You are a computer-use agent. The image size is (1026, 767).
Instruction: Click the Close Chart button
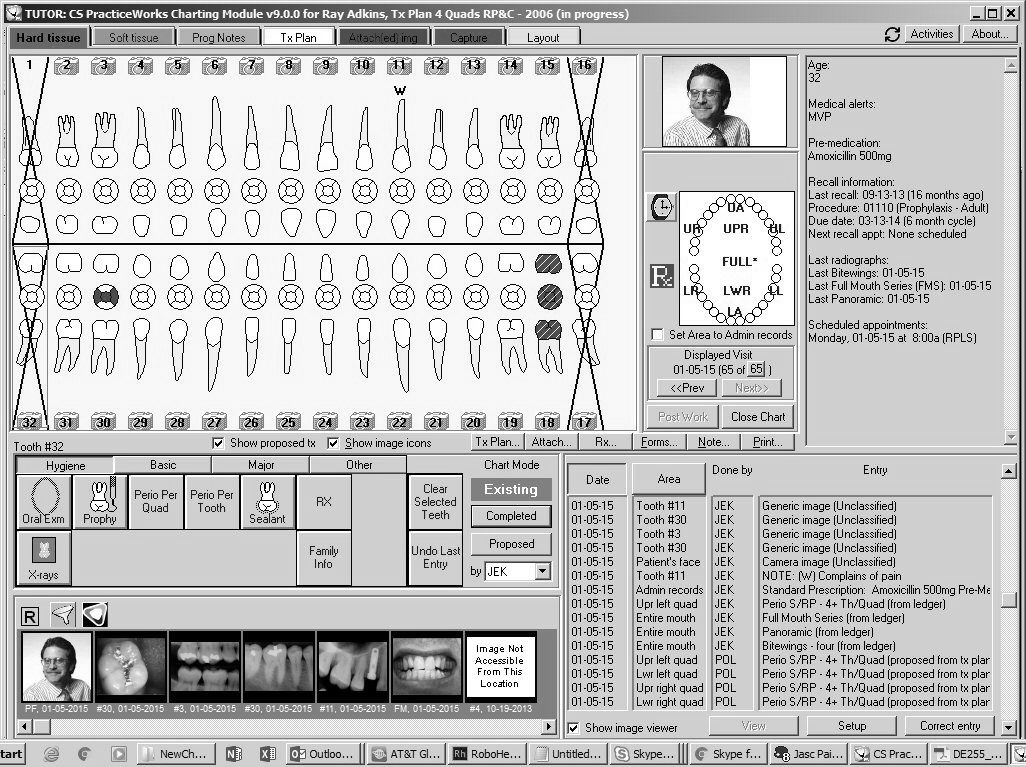click(x=758, y=416)
